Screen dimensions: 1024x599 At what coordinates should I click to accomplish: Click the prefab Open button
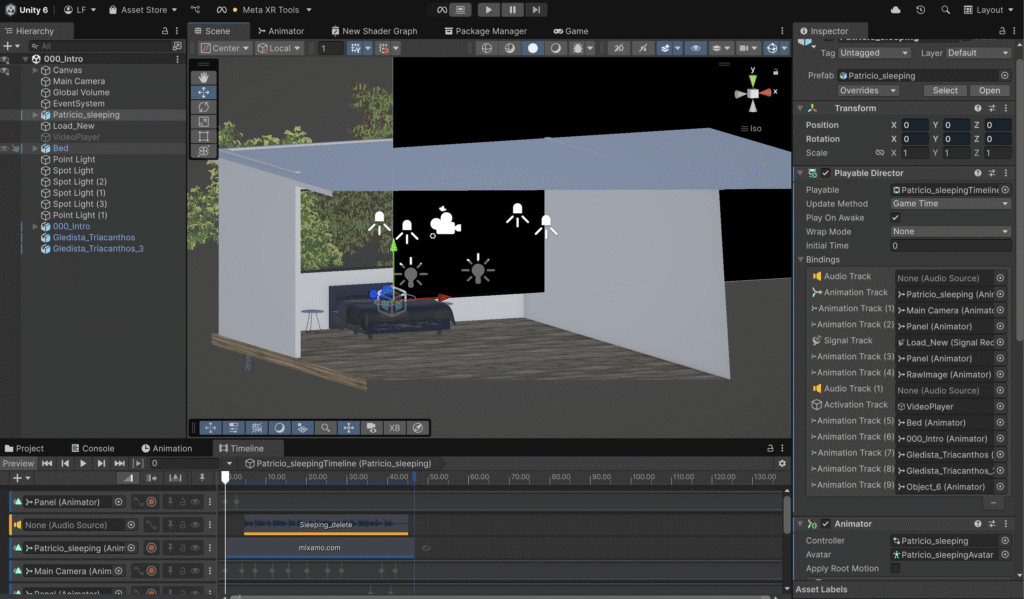989,91
